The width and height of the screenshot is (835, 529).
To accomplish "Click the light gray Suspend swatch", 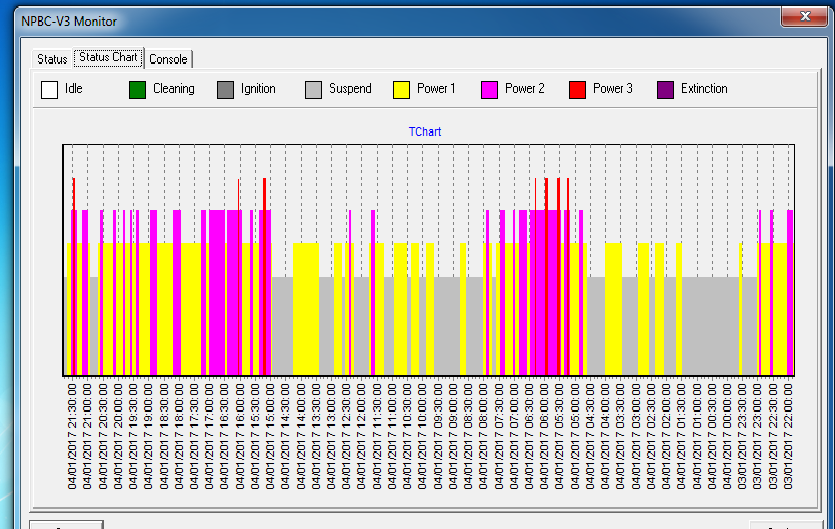I will pos(313,90).
